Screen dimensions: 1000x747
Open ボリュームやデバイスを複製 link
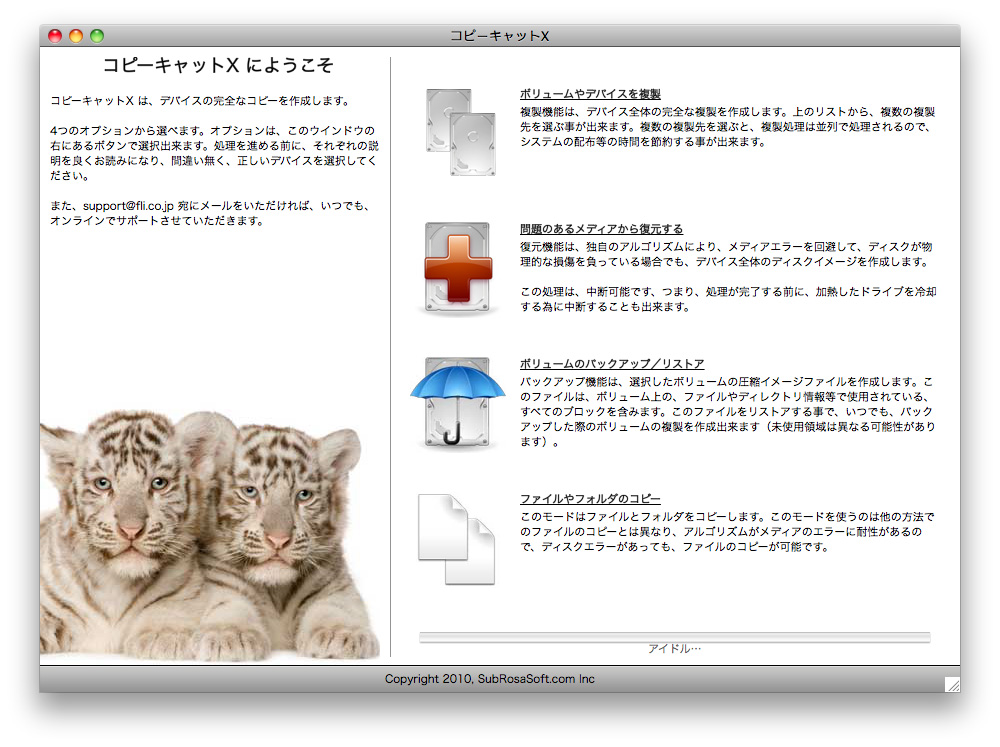[590, 94]
